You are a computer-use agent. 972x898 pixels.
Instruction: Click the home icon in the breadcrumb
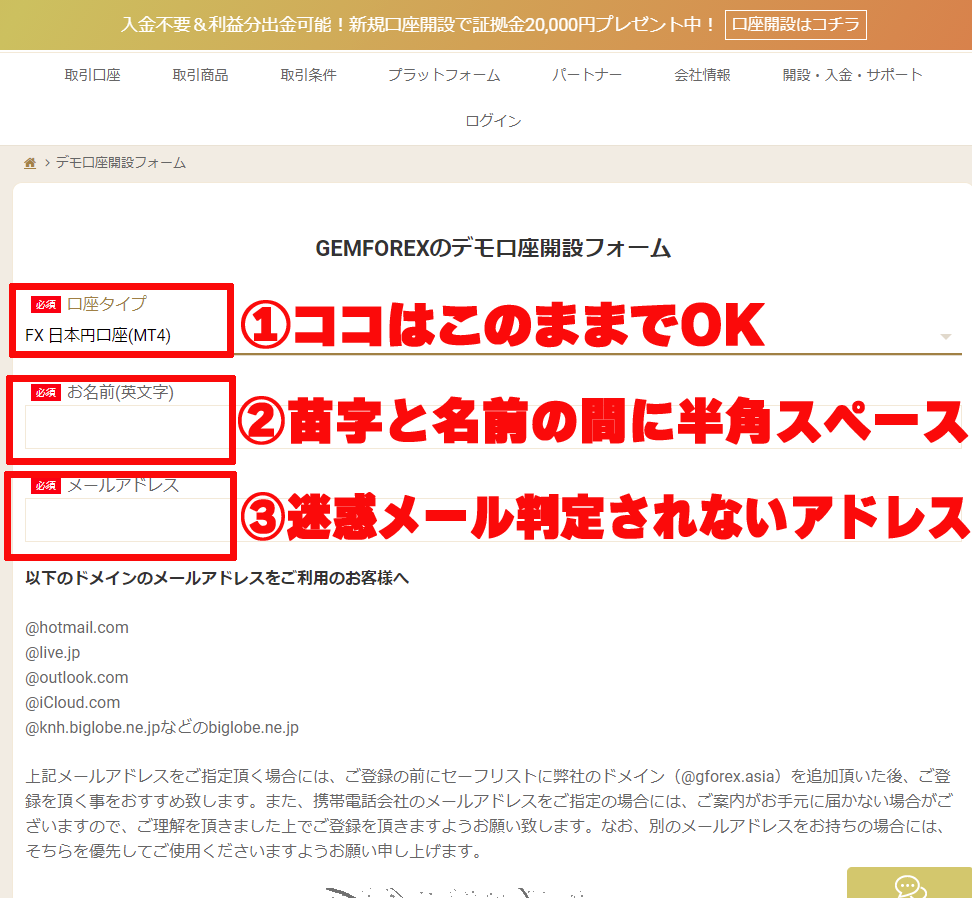30,163
